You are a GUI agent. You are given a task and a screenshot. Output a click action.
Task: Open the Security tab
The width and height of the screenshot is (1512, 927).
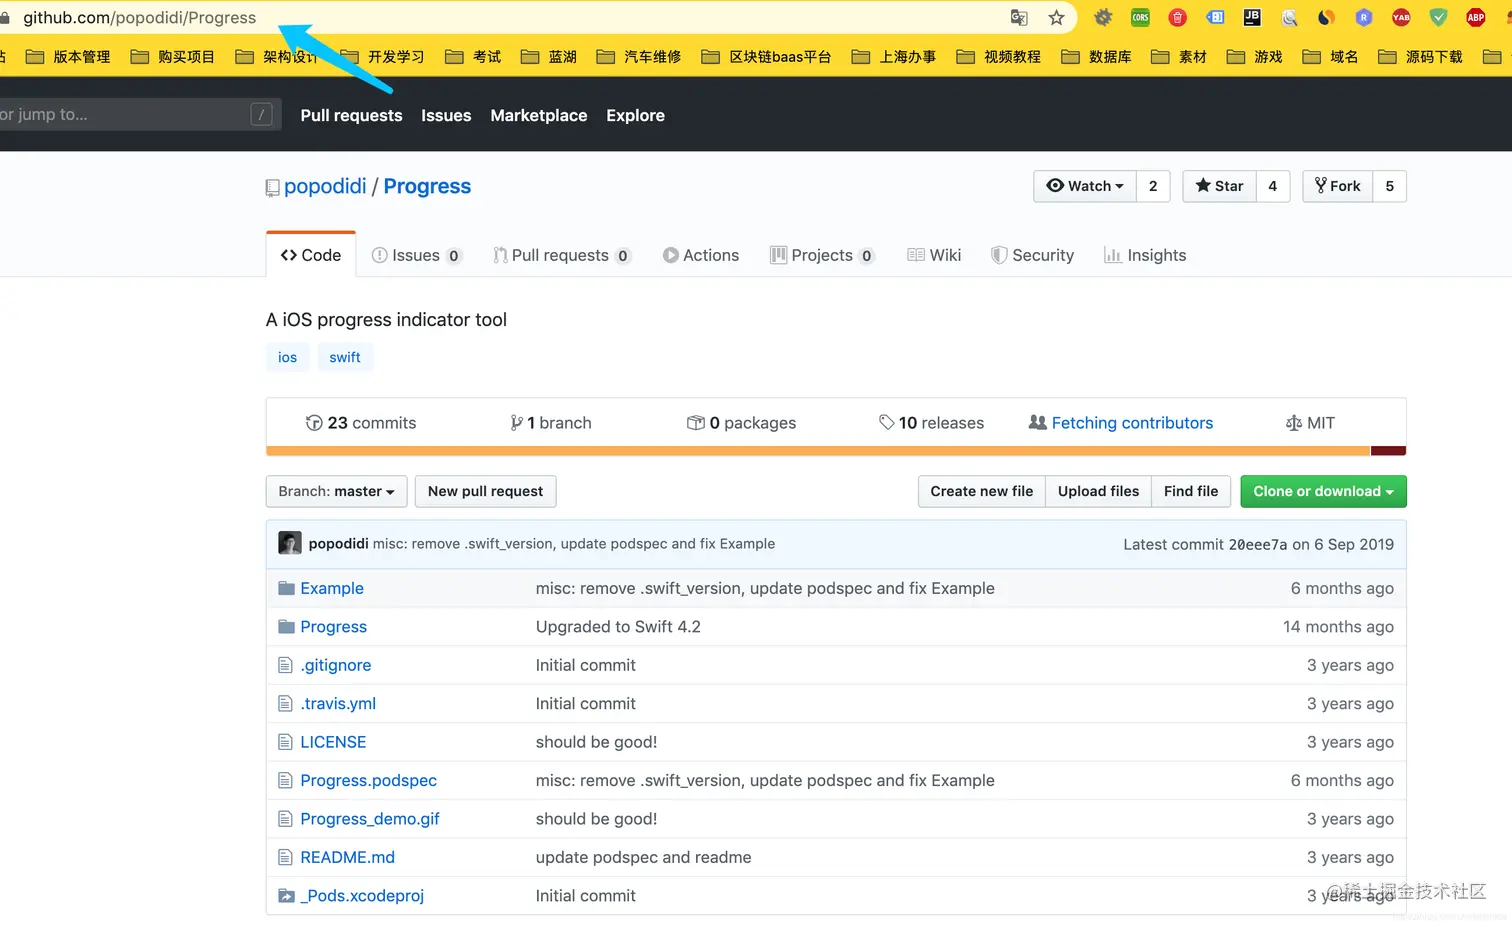pos(1032,255)
